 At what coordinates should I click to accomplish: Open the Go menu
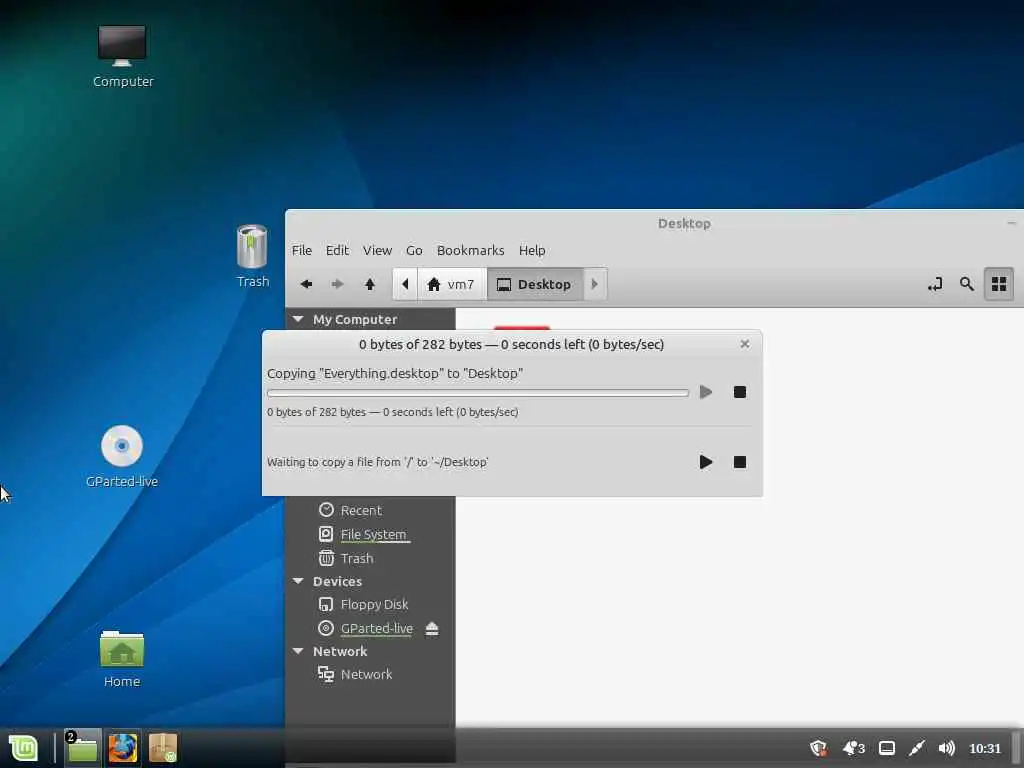tap(414, 250)
